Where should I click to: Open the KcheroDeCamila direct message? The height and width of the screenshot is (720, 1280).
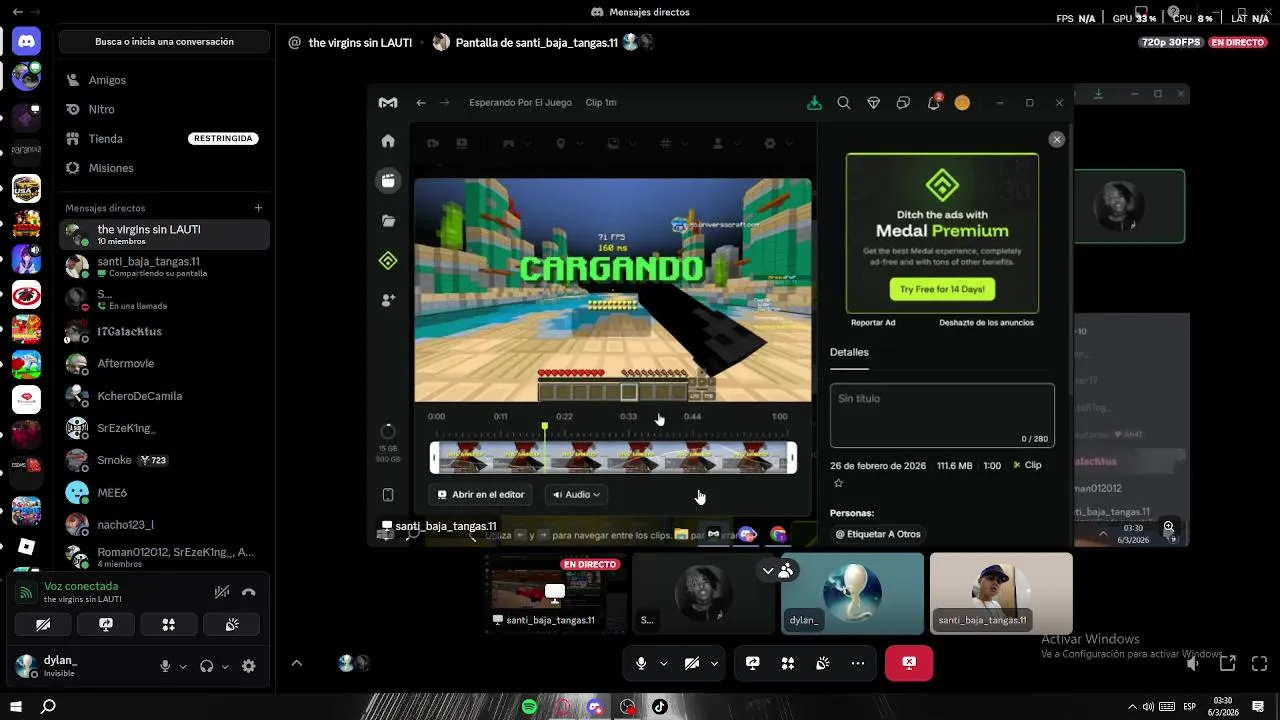click(x=165, y=396)
